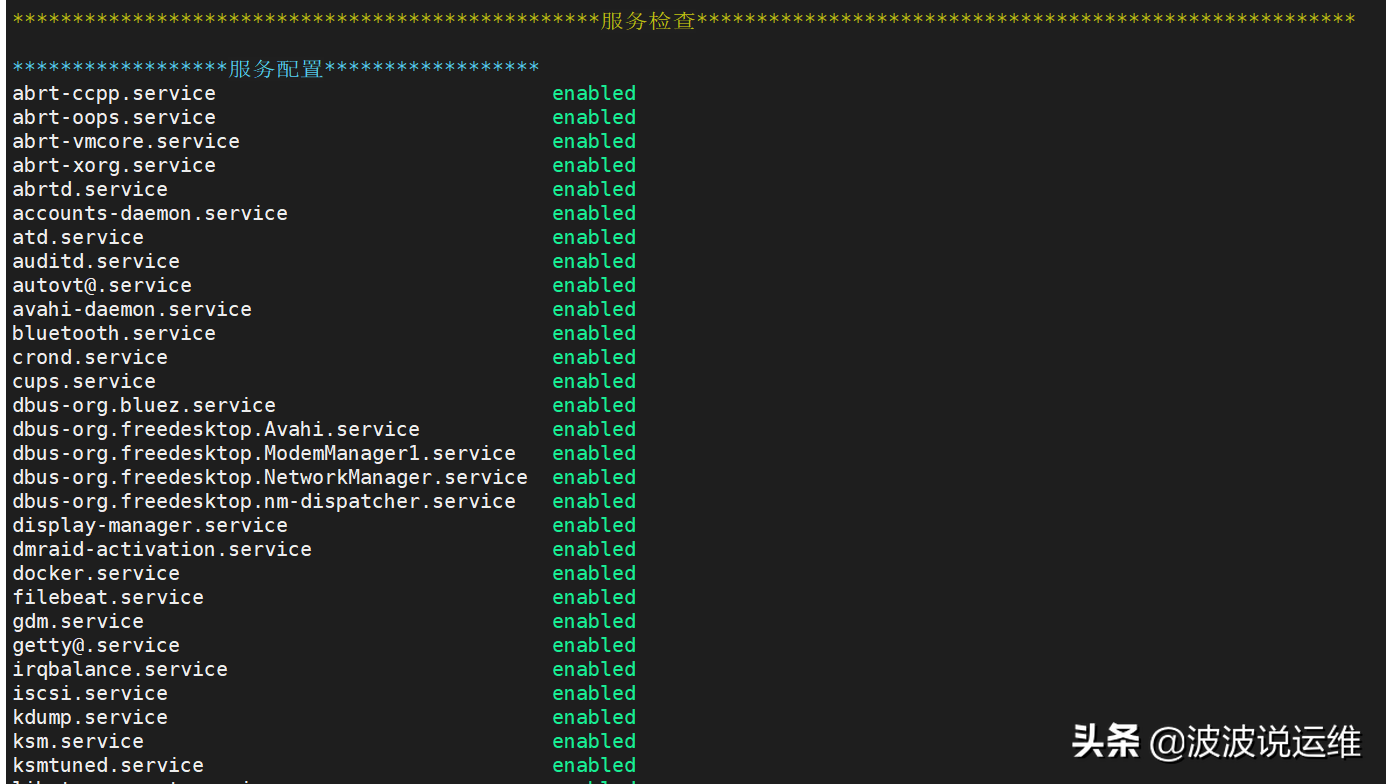The width and height of the screenshot is (1386, 784).
Task: Click enabled status beside filebeat.service
Action: click(594, 597)
